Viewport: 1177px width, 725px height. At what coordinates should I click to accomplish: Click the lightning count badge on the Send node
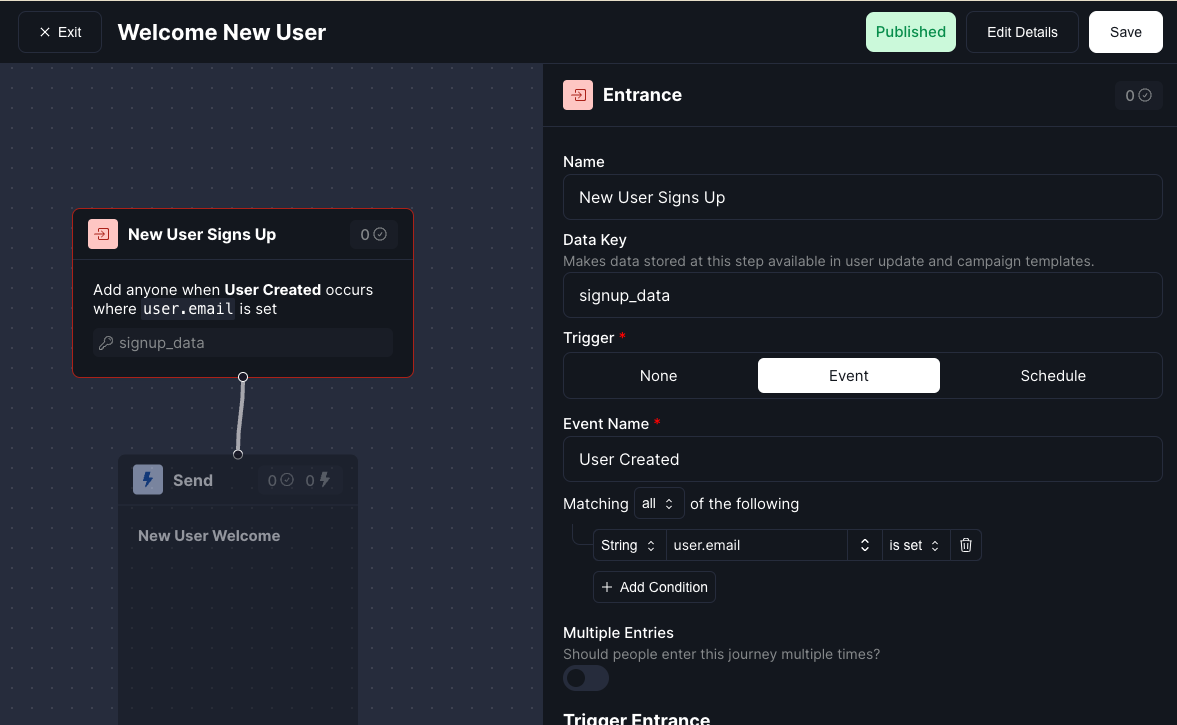319,480
